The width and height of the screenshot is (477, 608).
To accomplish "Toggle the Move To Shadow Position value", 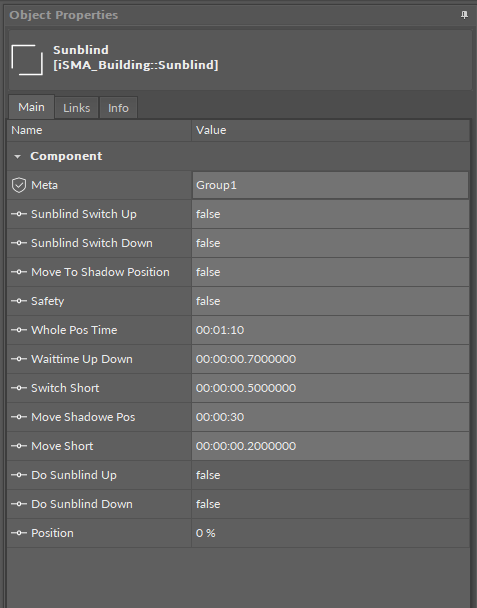I will (330, 272).
